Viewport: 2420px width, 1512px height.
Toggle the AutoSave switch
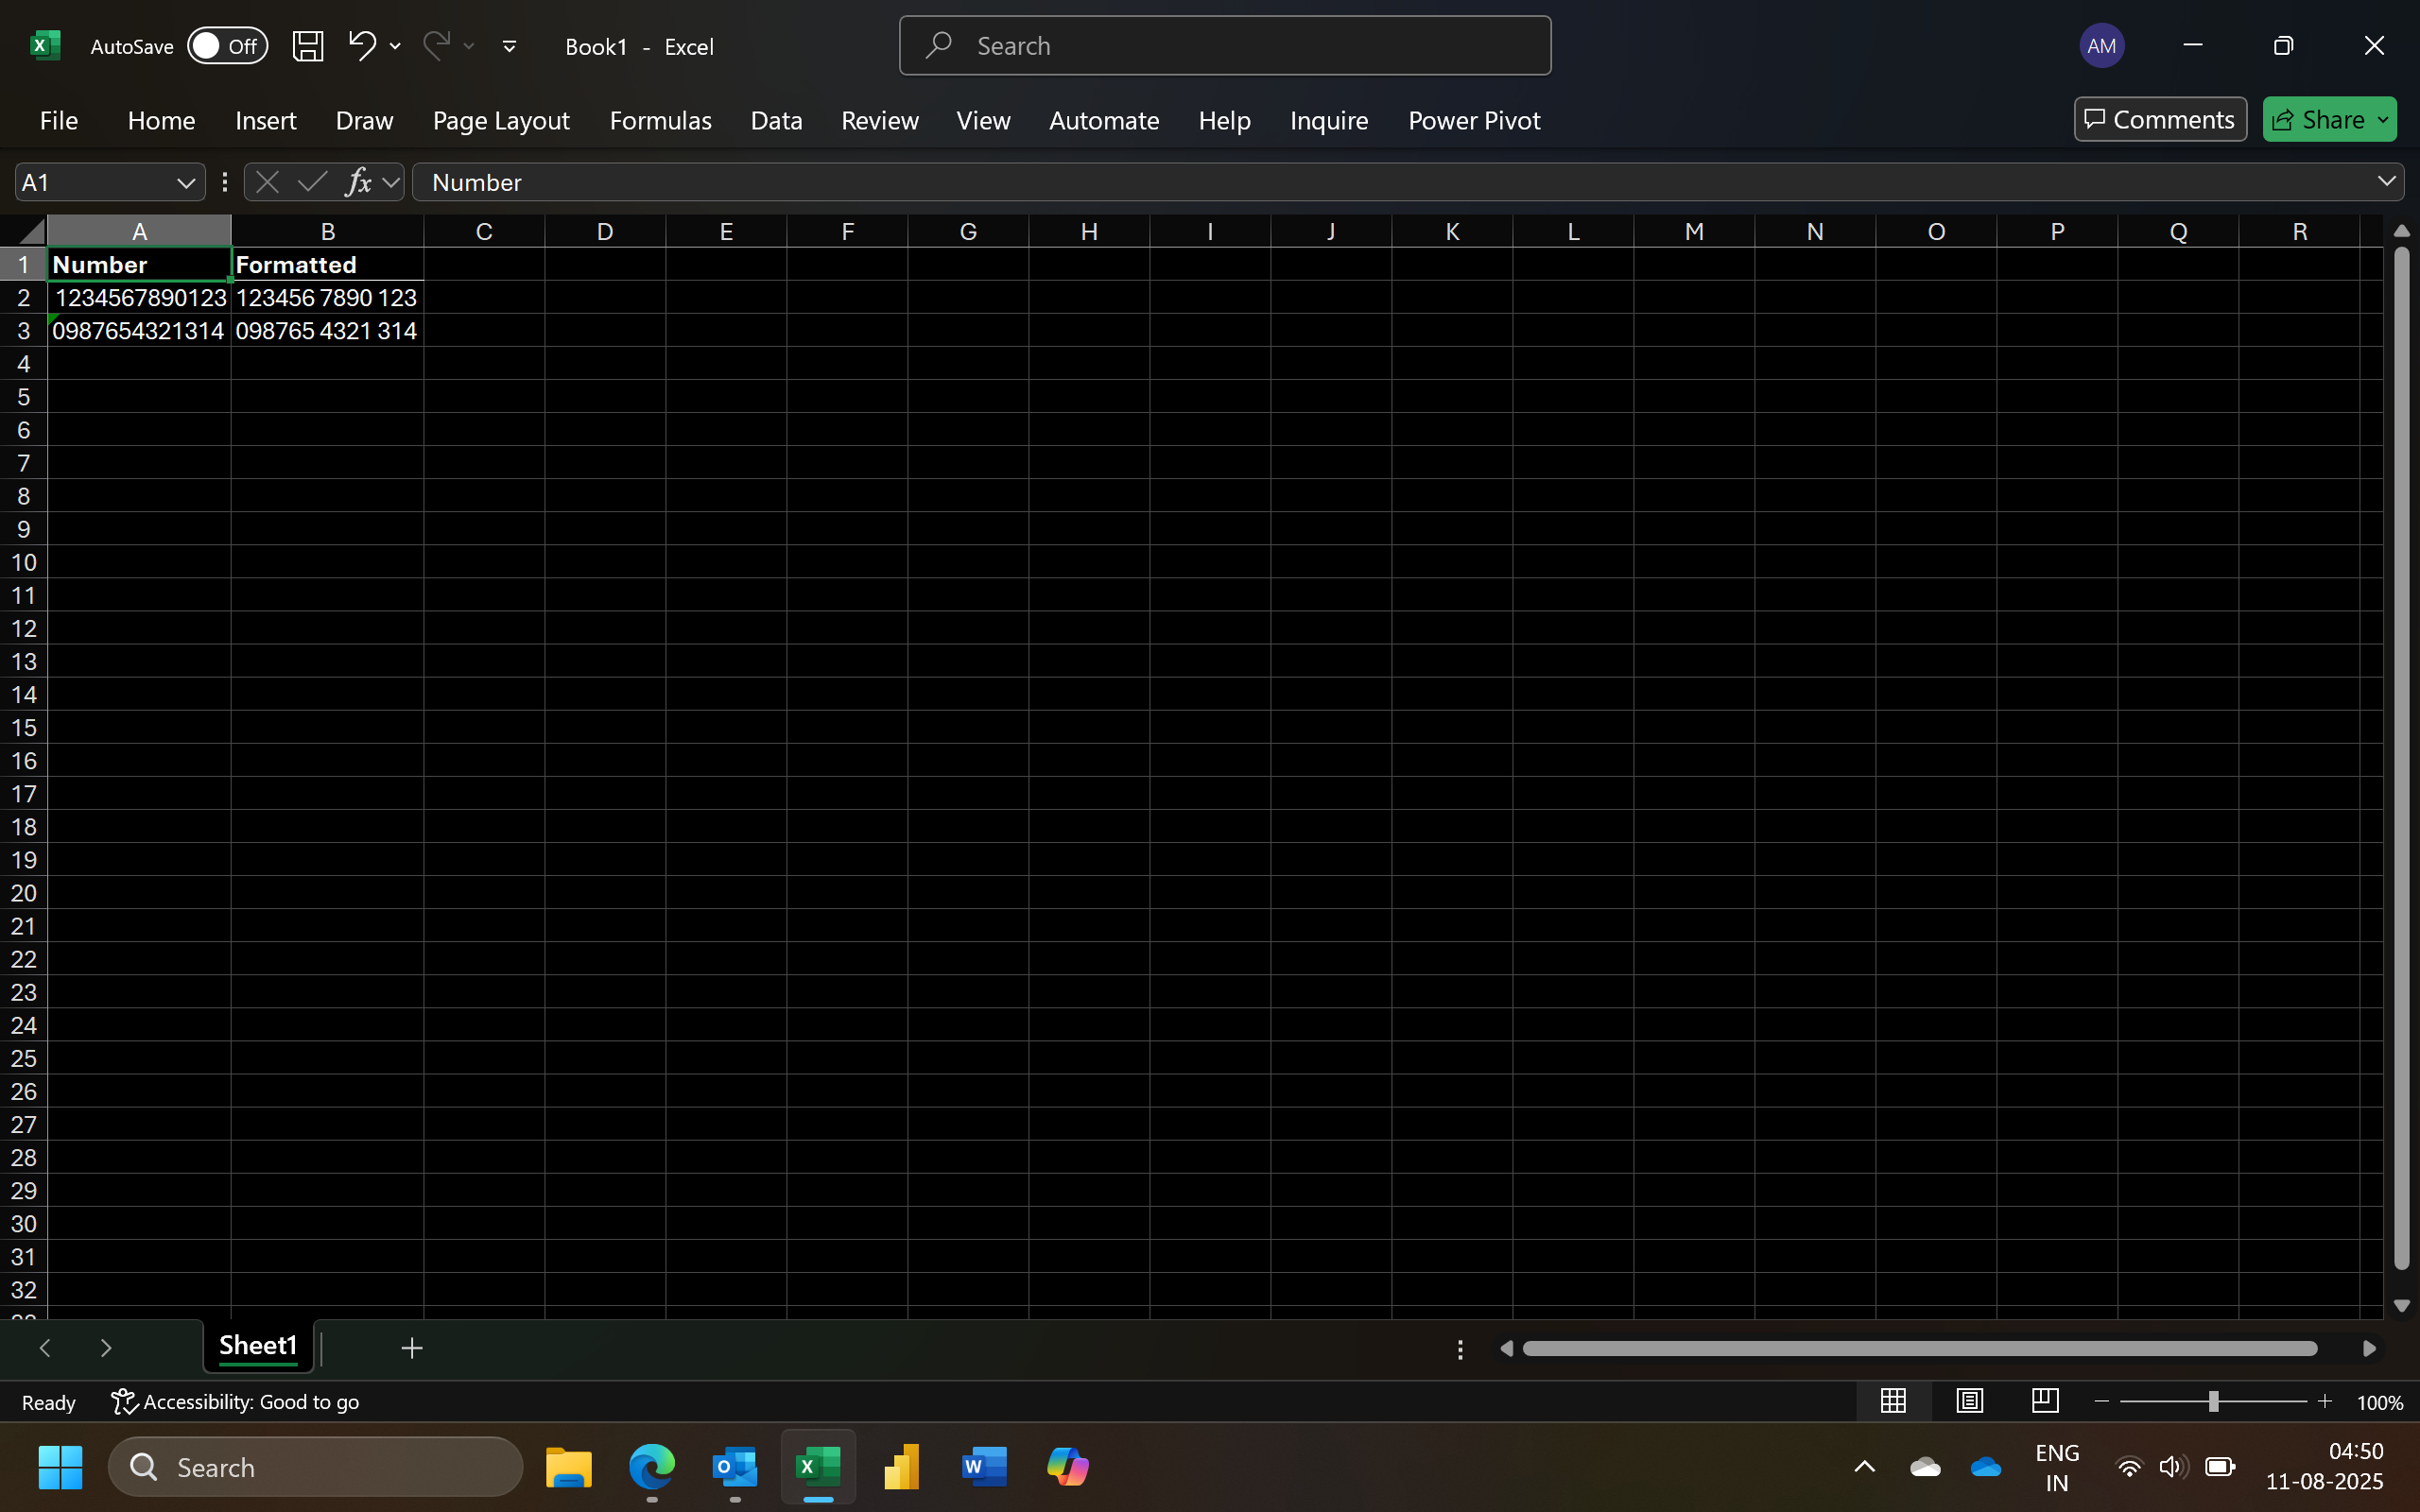click(x=227, y=46)
